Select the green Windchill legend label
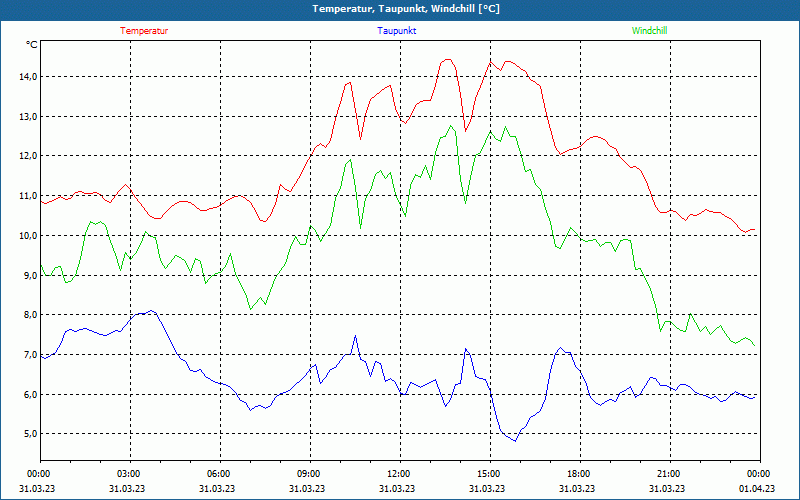This screenshot has width=800, height=500. (x=649, y=31)
